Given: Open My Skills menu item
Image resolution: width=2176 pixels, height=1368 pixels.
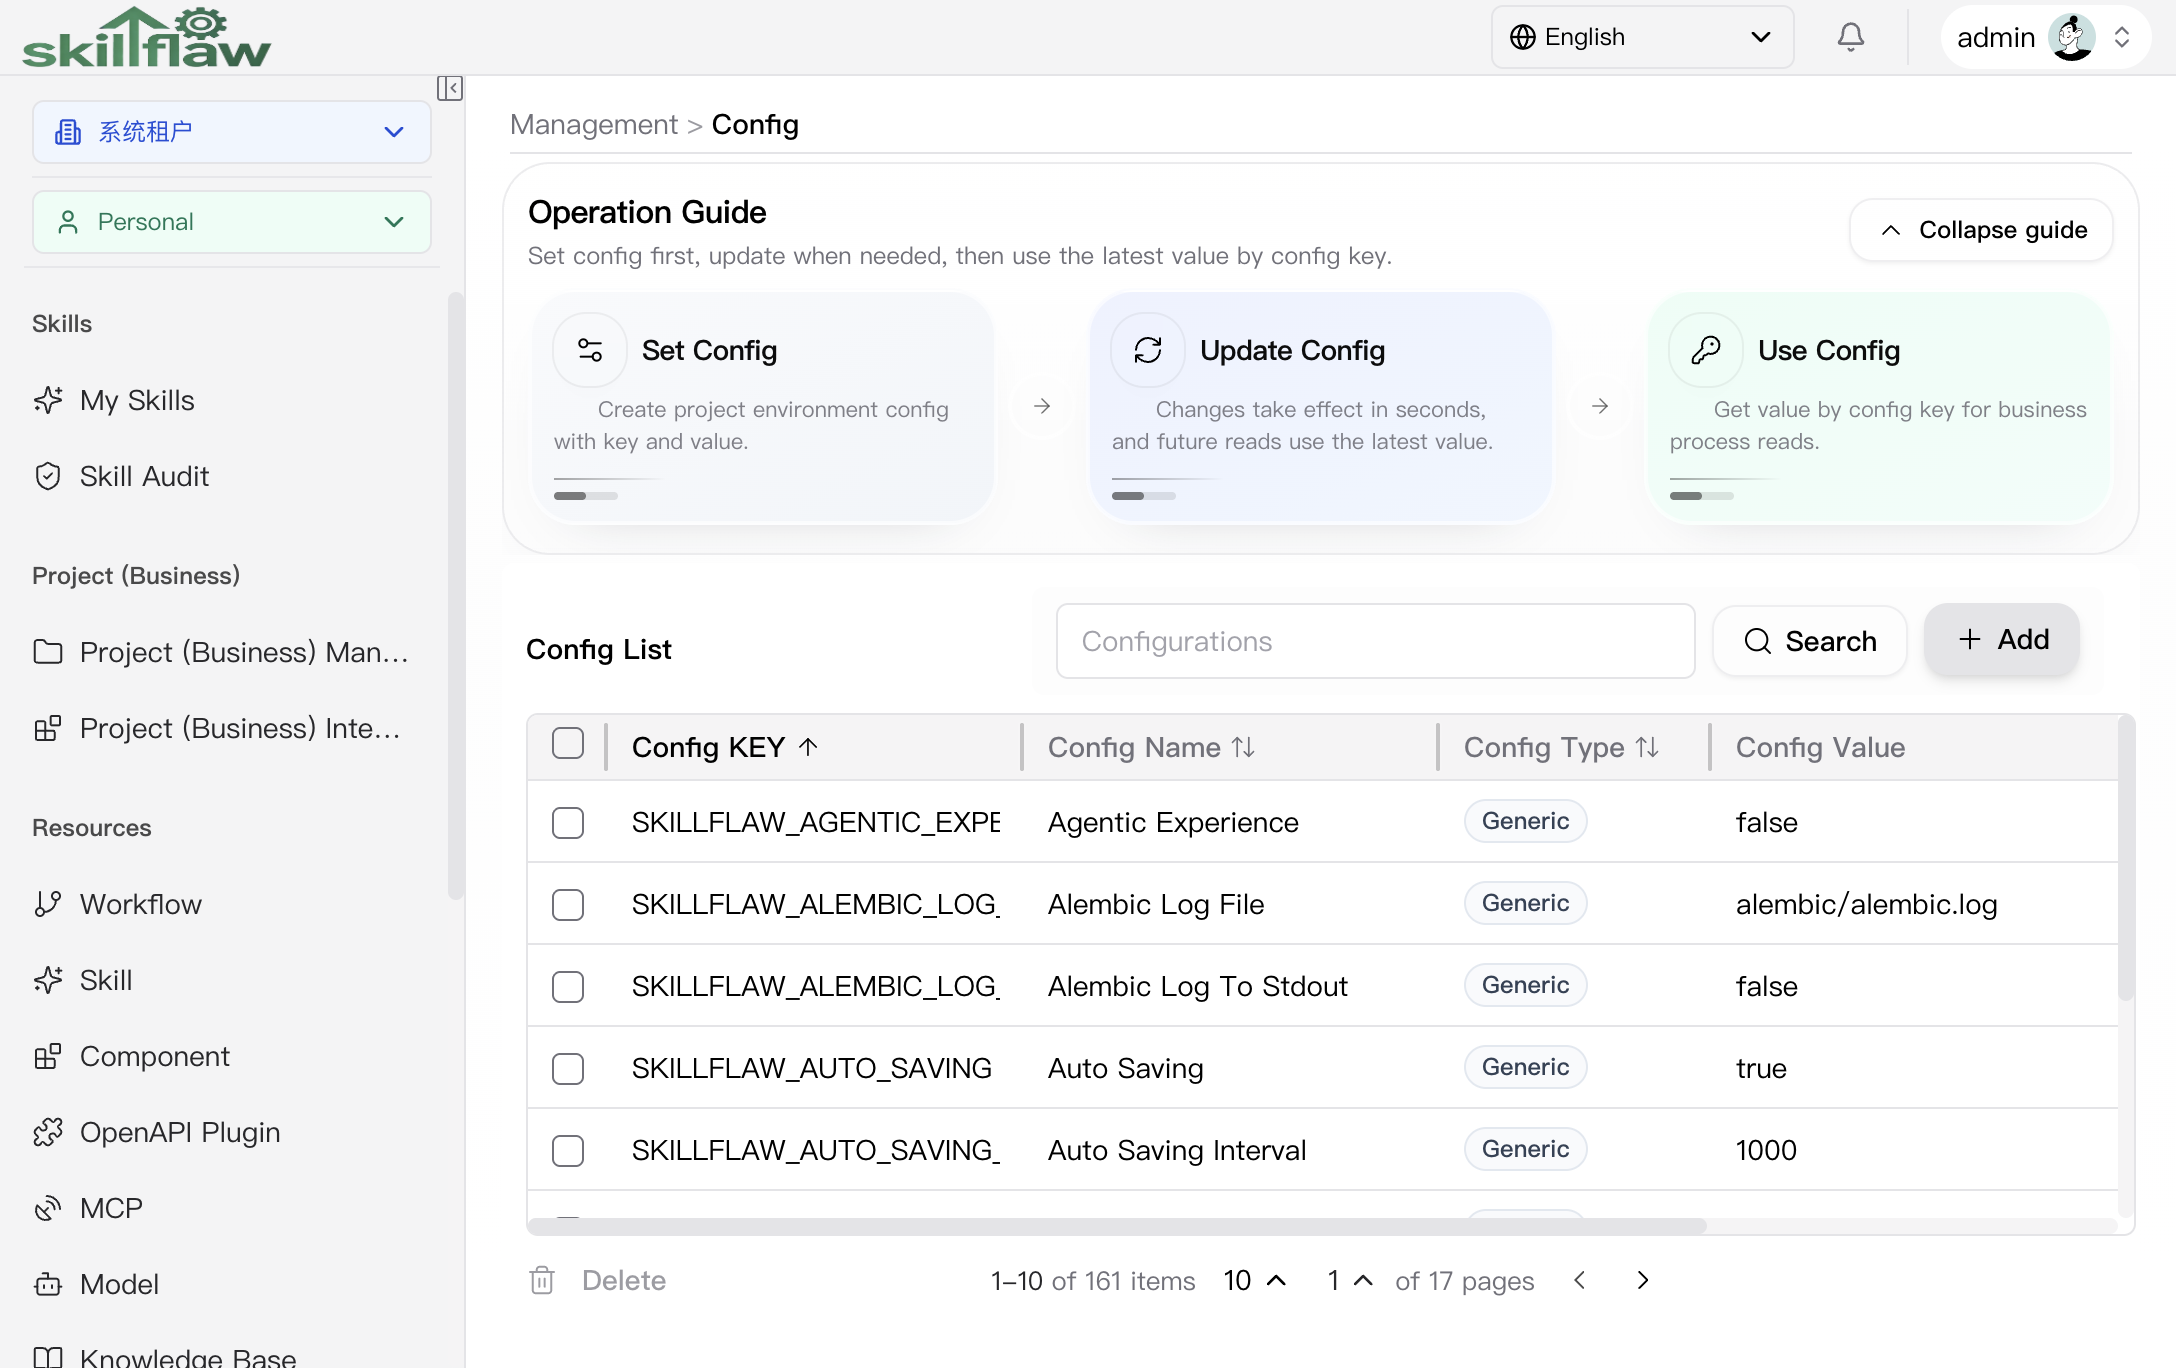Looking at the screenshot, I should click(x=232, y=400).
